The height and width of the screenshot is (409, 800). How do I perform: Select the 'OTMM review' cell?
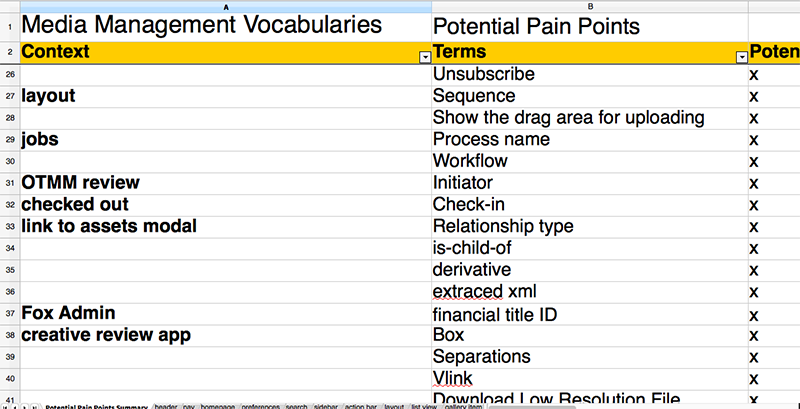[x=80, y=182]
